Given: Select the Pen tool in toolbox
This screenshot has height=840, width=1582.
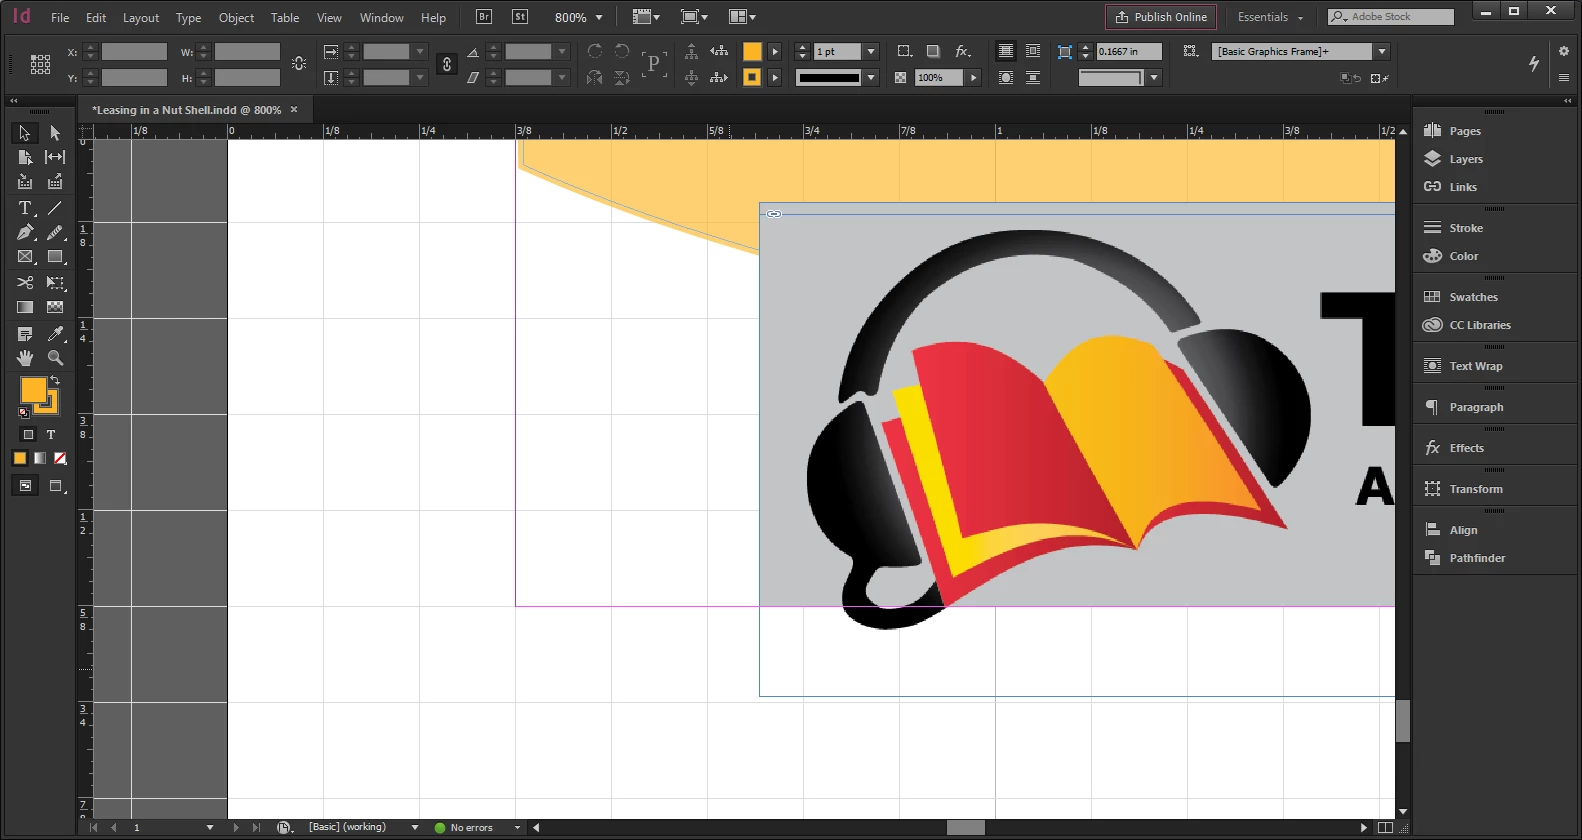Looking at the screenshot, I should pyautogui.click(x=25, y=233).
